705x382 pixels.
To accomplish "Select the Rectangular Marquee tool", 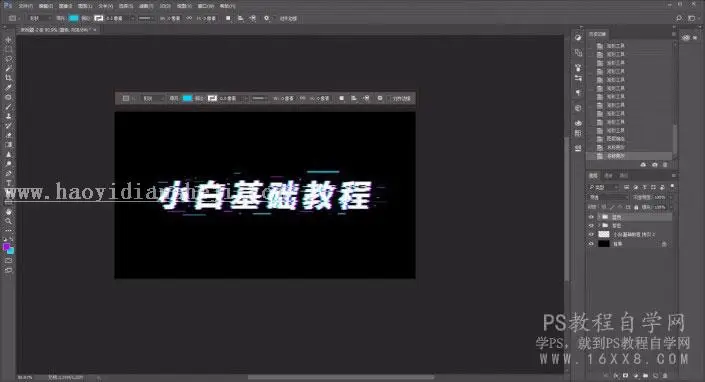I will tap(9, 49).
